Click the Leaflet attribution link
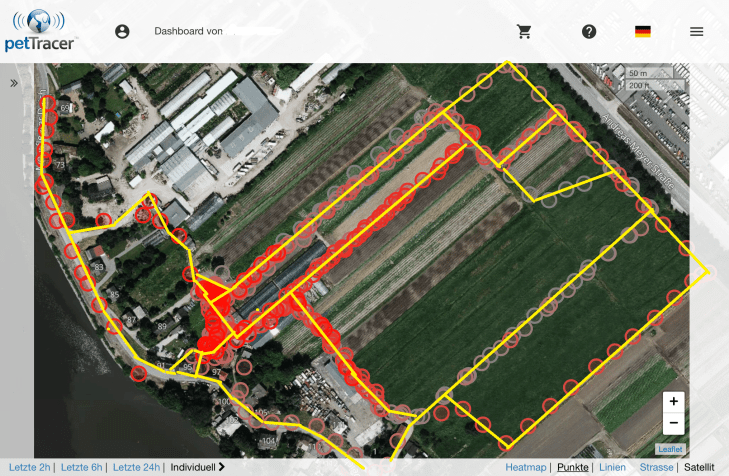The image size is (729, 476). click(669, 449)
